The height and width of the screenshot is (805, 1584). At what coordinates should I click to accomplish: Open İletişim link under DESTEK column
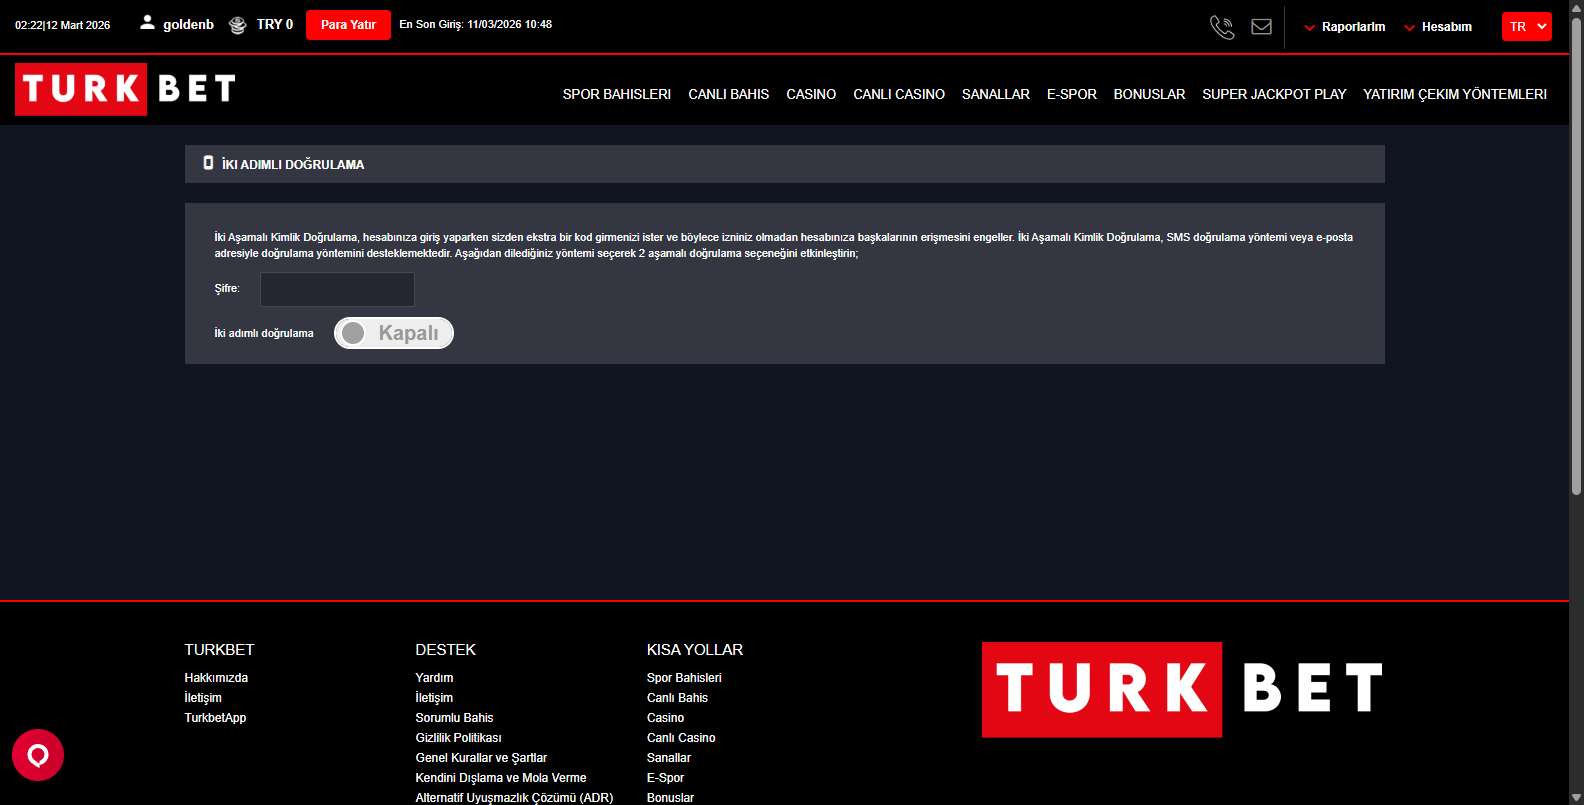[434, 698]
